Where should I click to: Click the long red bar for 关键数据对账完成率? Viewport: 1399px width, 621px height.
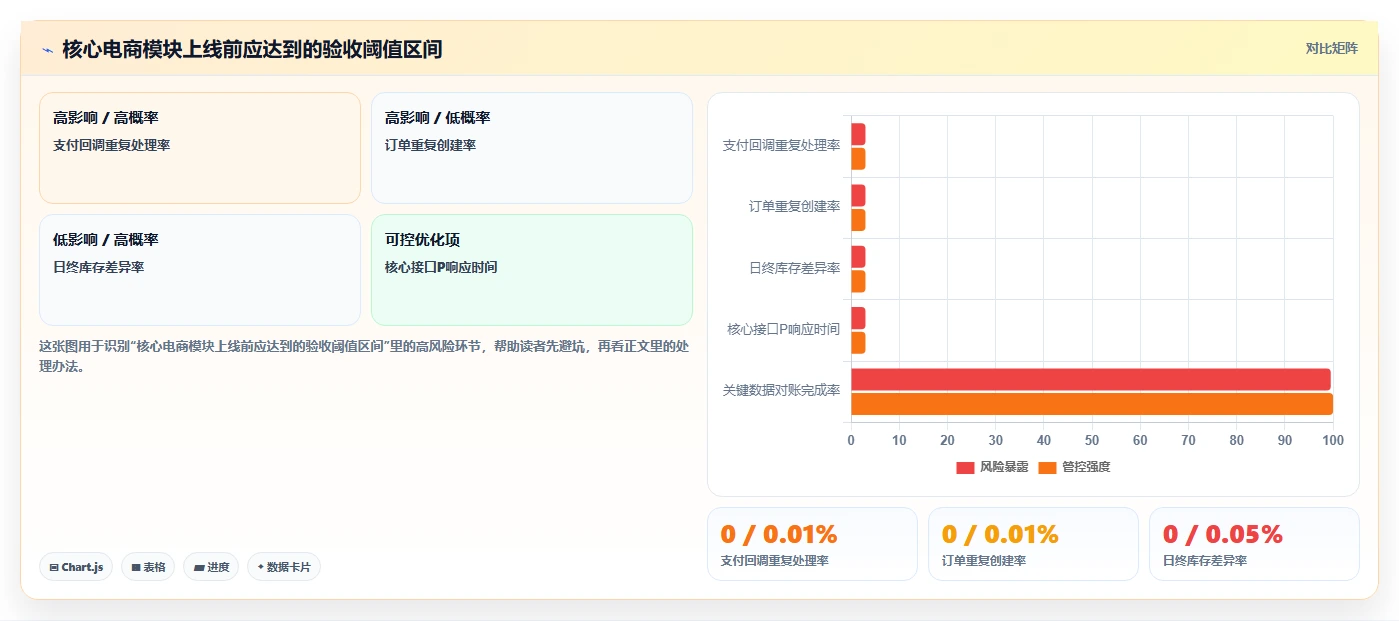click(1091, 379)
